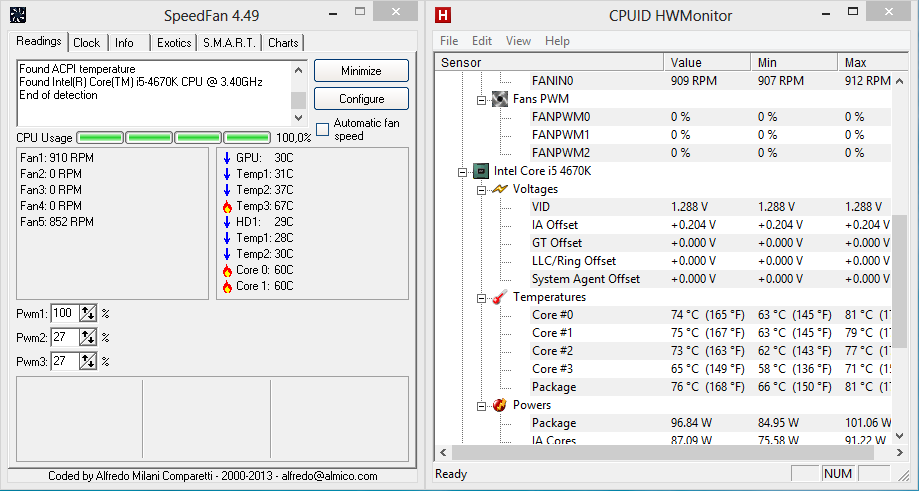Viewport: 919px width, 491px height.
Task: Click the CPU Usage progress bars
Action: (x=173, y=138)
